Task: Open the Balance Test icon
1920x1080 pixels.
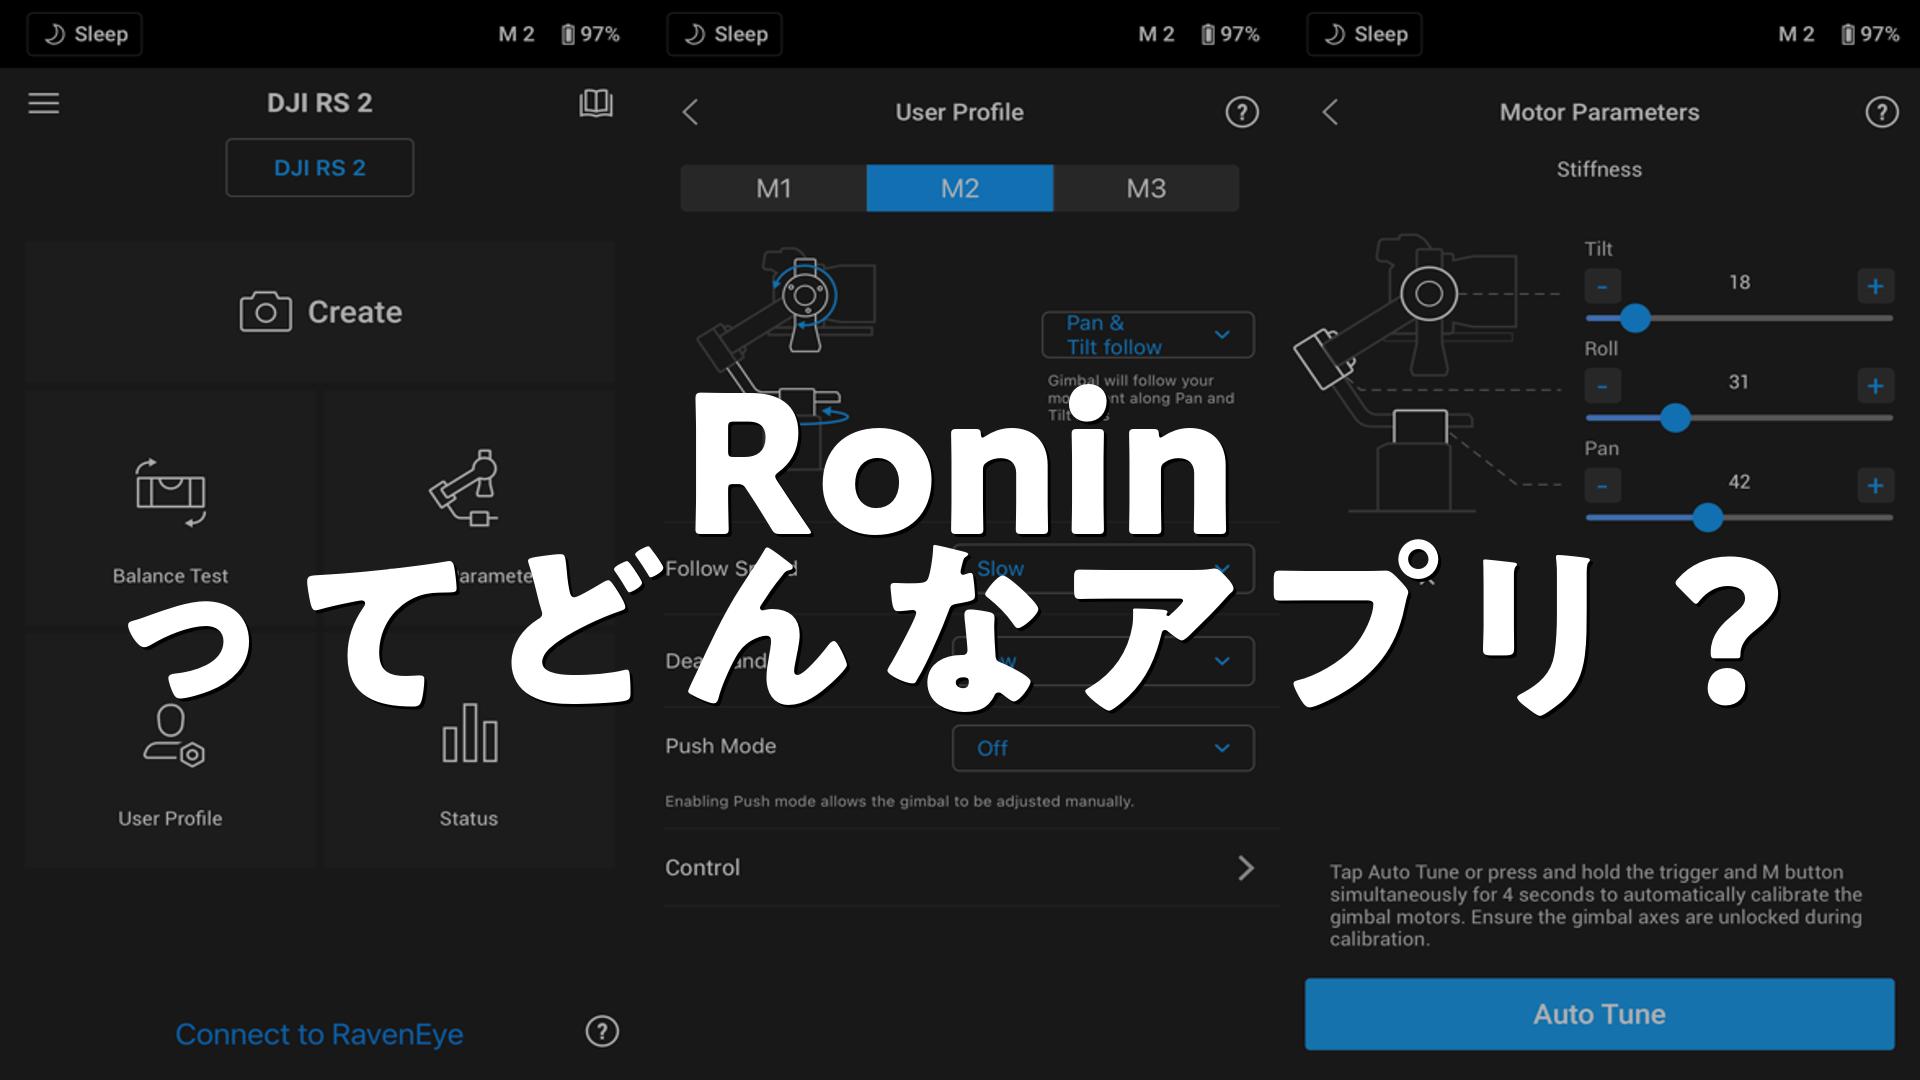Action: [x=170, y=492]
